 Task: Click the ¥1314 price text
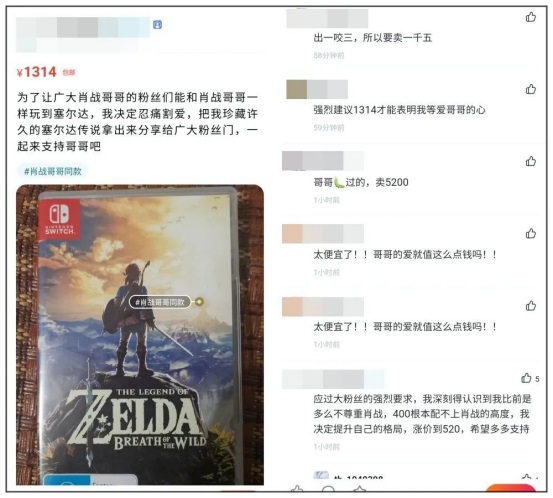37,72
